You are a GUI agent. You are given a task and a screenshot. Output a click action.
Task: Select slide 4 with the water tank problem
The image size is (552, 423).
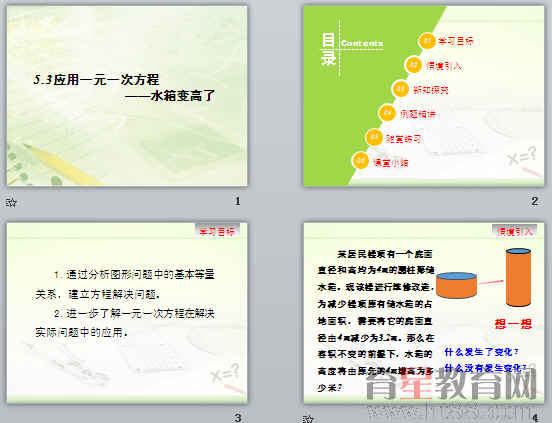424,313
